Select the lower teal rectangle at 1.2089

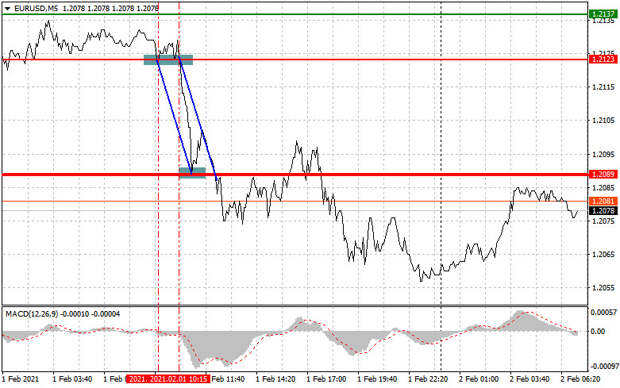[192, 173]
